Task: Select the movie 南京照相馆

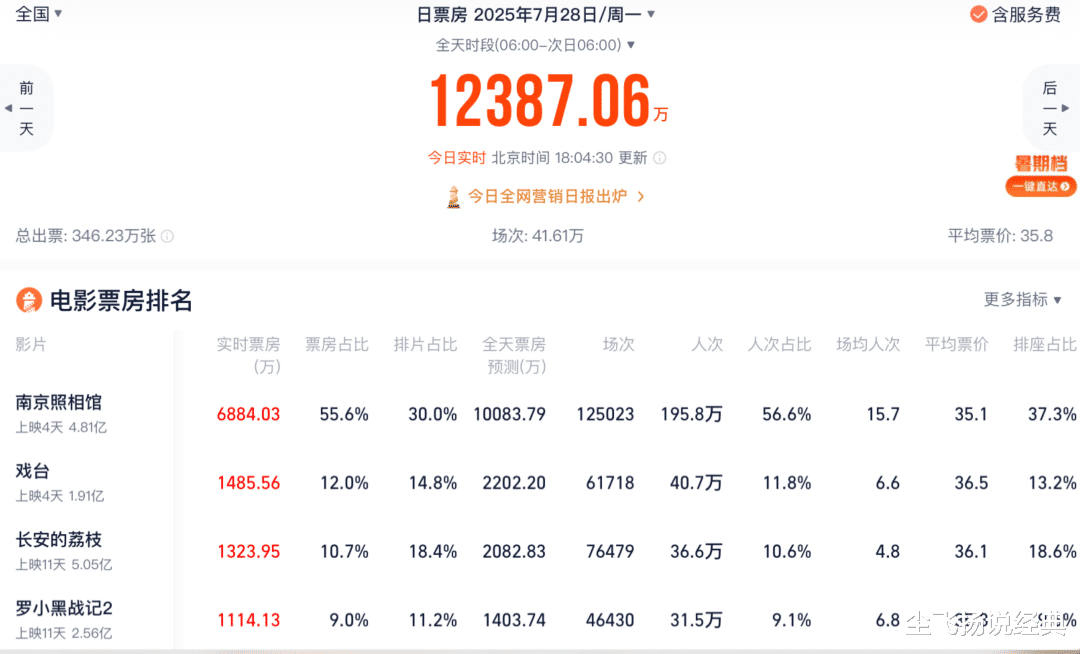Action: click(x=59, y=403)
